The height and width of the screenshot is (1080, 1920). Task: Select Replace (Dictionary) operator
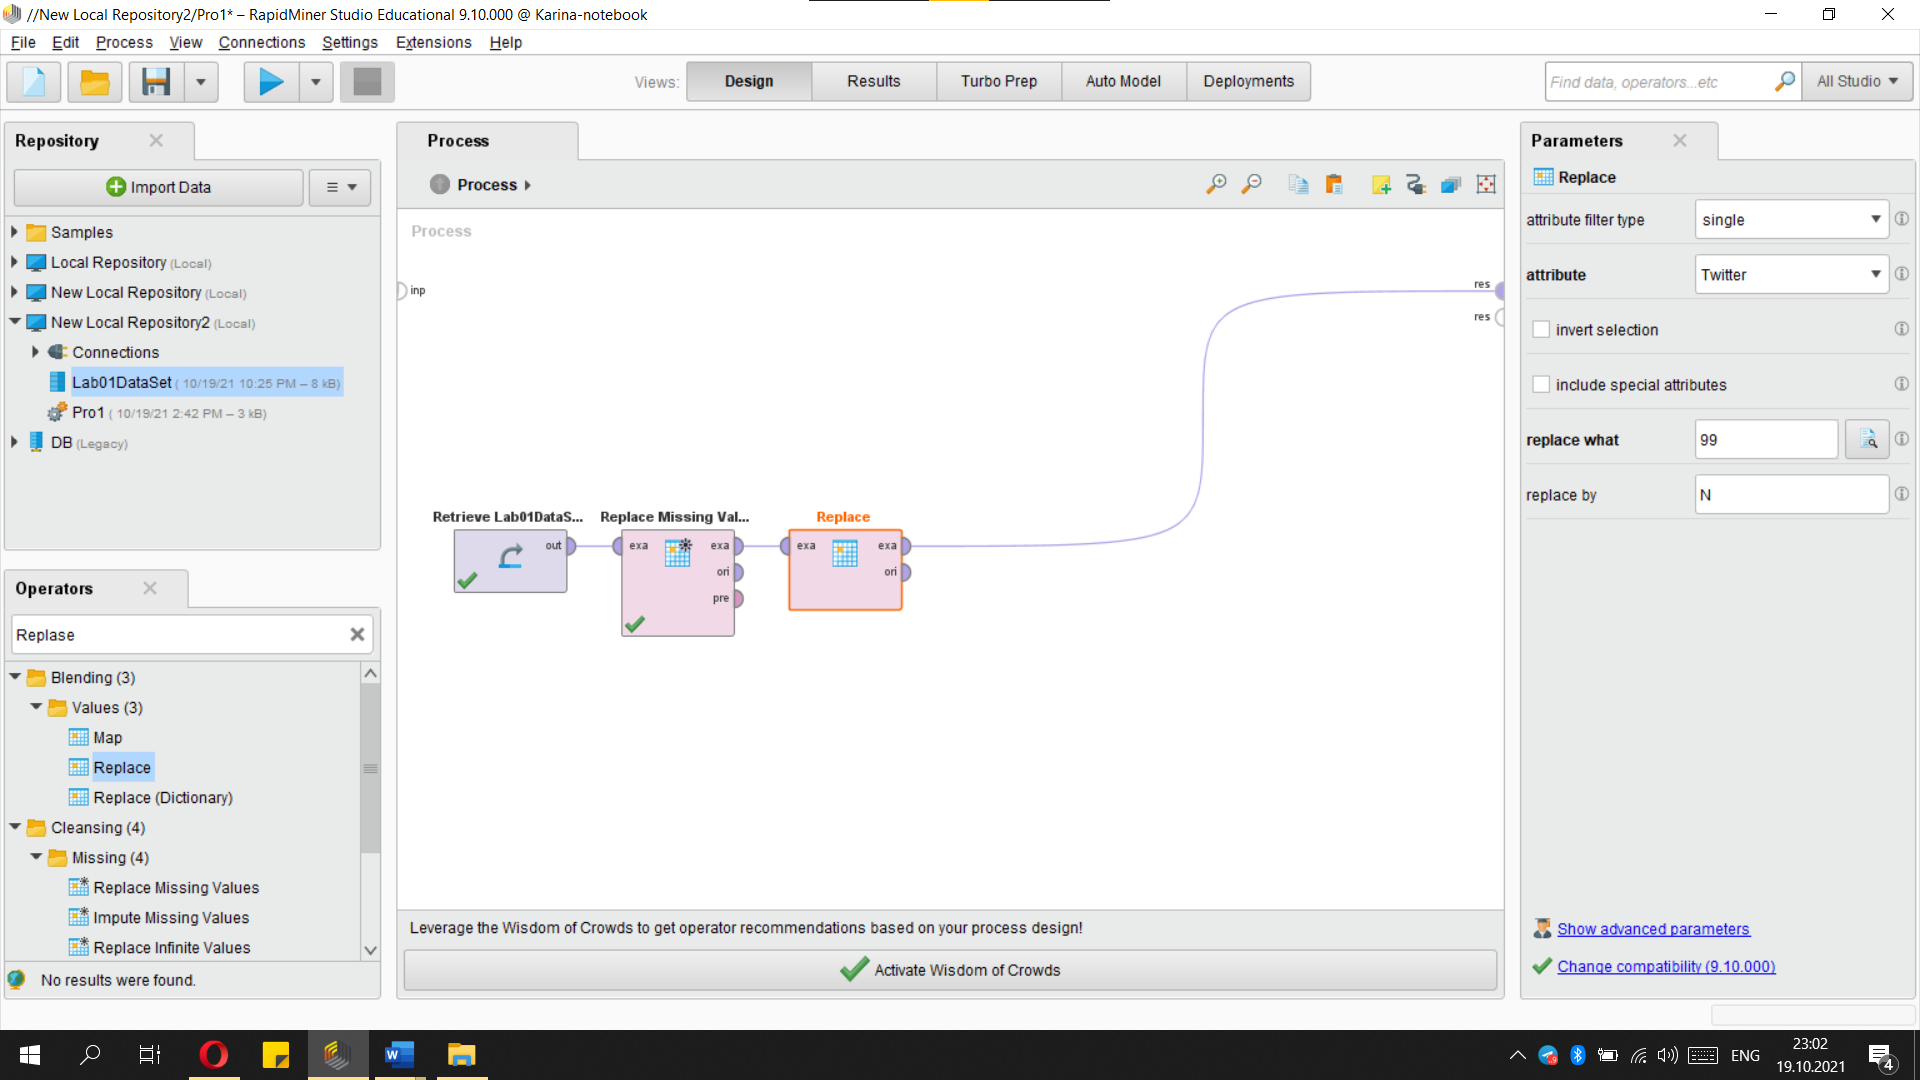coord(162,797)
